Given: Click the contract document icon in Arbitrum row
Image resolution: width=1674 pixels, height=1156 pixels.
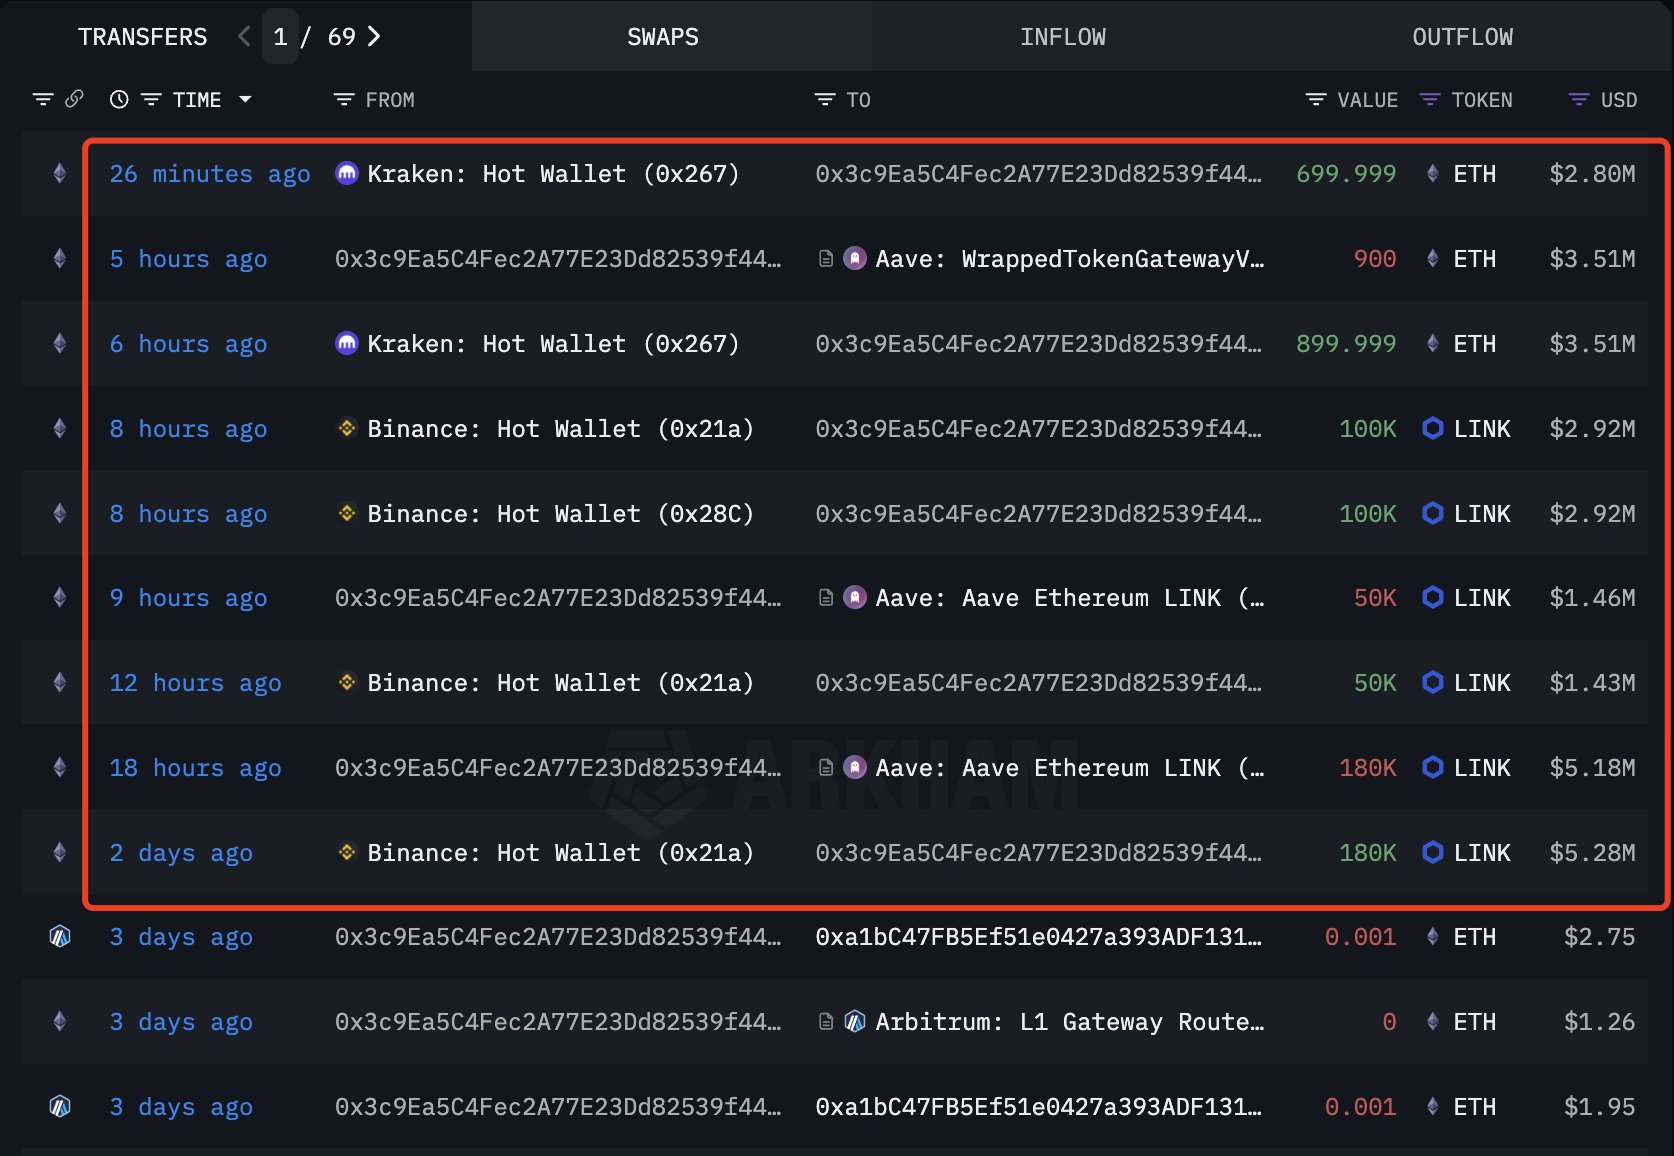Looking at the screenshot, I should coord(826,1022).
